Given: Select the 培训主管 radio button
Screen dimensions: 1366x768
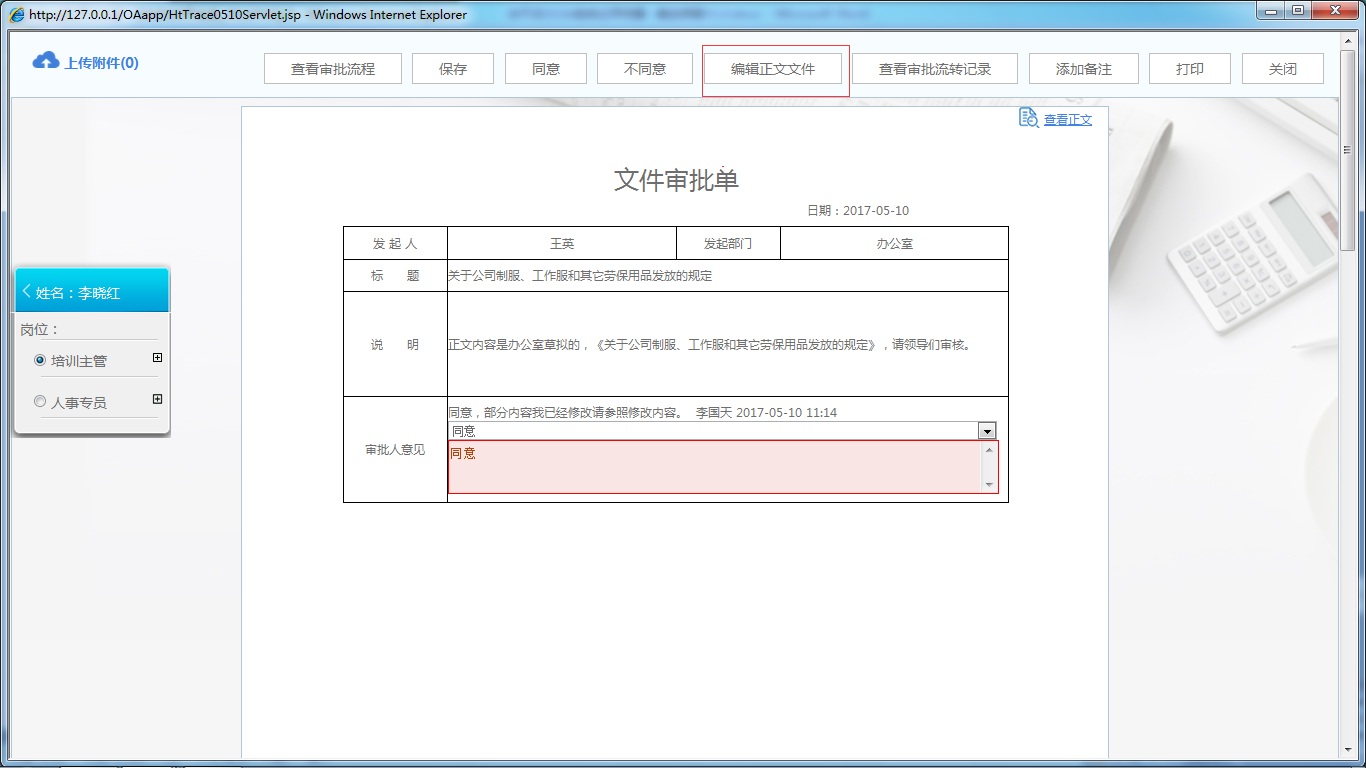Looking at the screenshot, I should point(39,360).
